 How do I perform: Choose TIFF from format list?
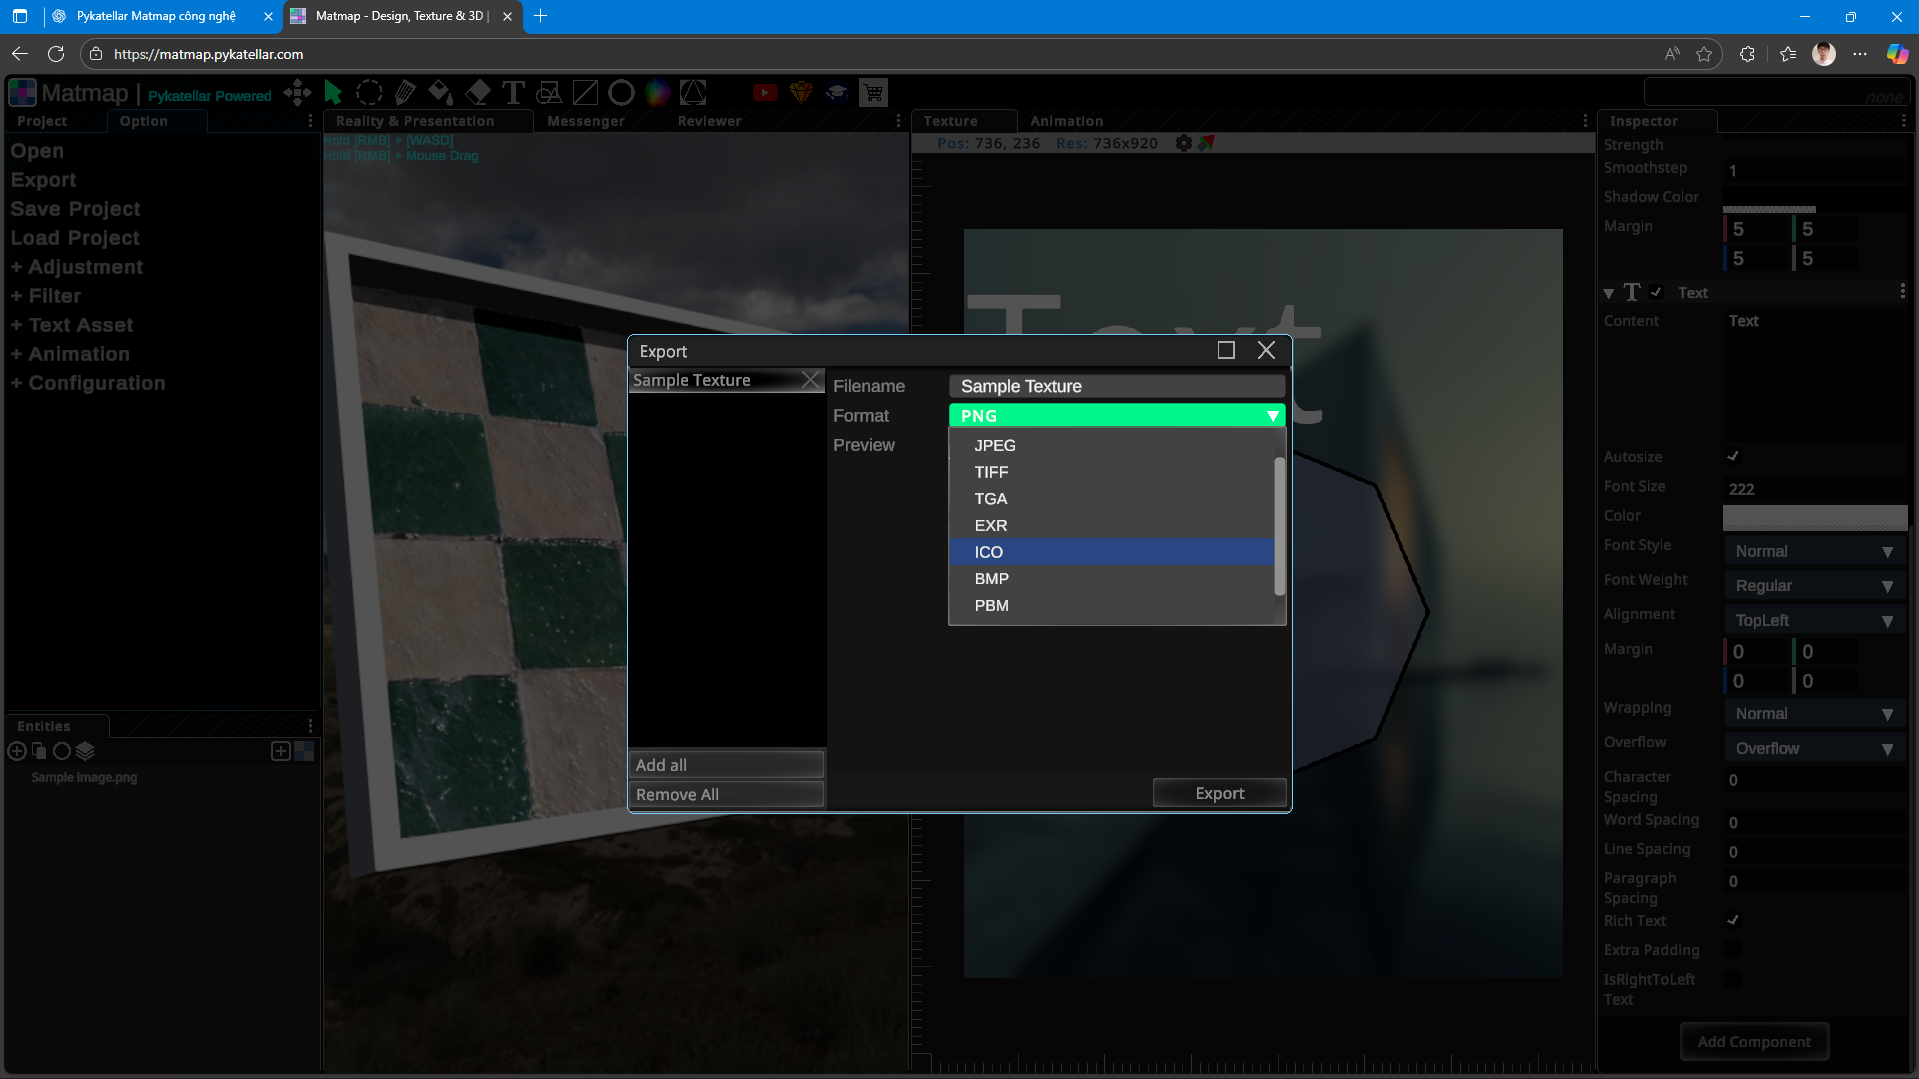pos(1111,472)
